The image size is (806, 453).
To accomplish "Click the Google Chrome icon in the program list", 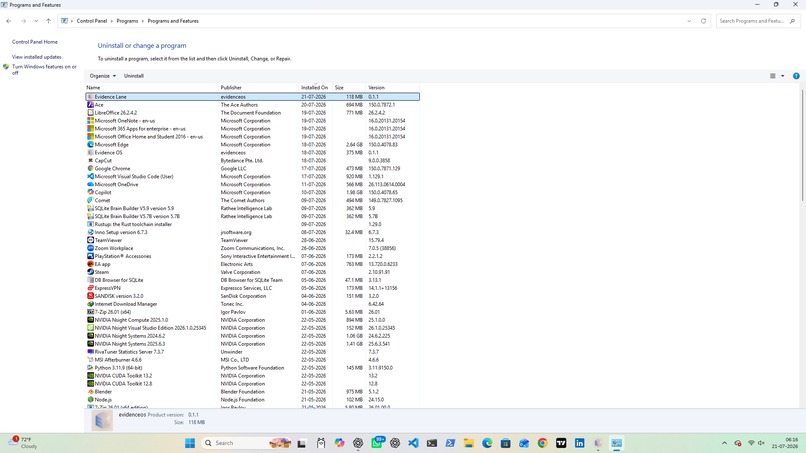I will point(90,168).
